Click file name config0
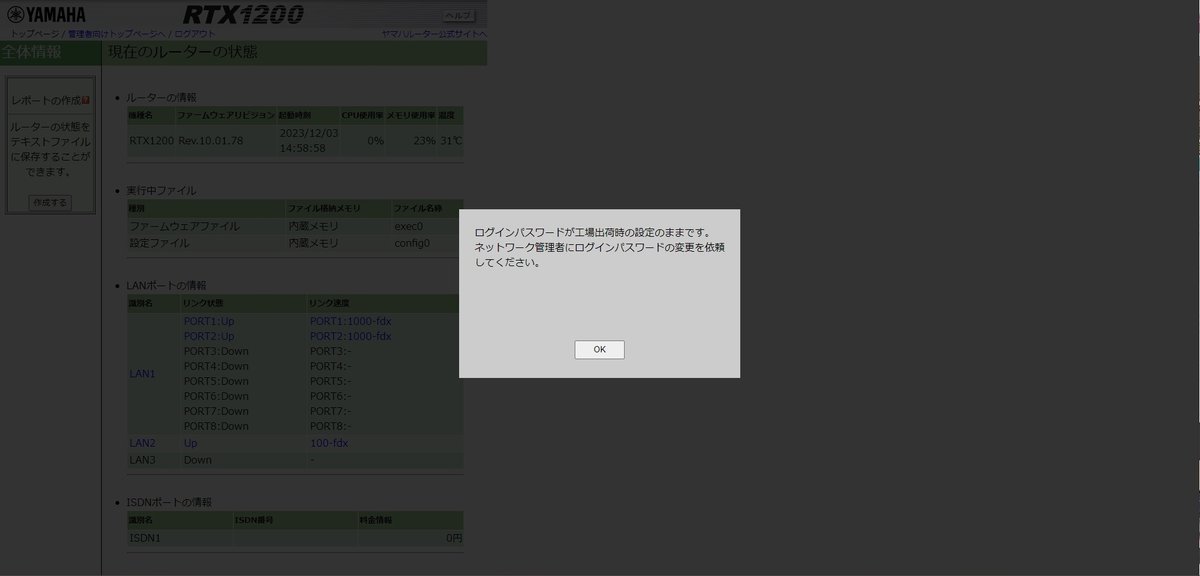Viewport: 1200px width, 576px height. point(412,243)
